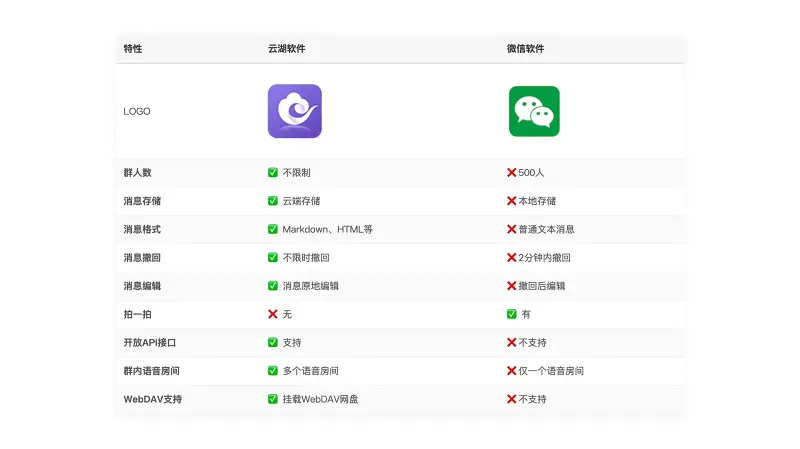Click the red cross in 开放API接口 row
Image resolution: width=800 pixels, height=449 pixels.
(x=511, y=342)
